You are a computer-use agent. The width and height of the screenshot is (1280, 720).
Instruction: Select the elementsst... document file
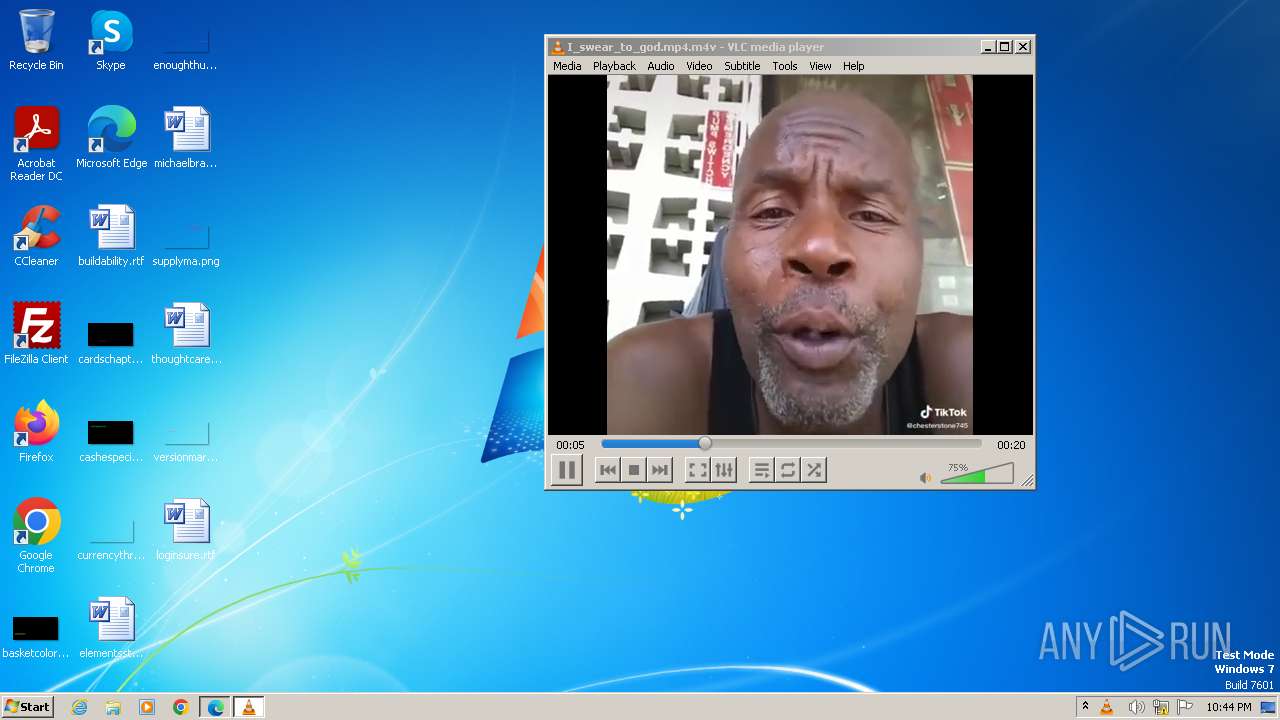coord(111,628)
